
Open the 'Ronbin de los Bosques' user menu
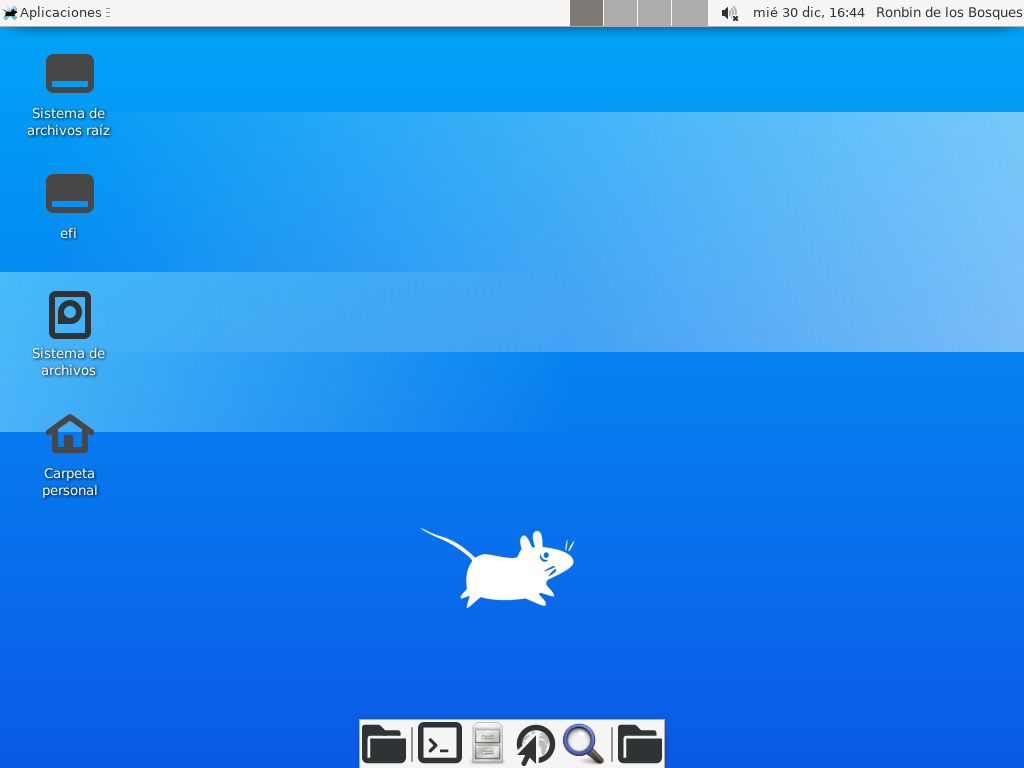949,12
